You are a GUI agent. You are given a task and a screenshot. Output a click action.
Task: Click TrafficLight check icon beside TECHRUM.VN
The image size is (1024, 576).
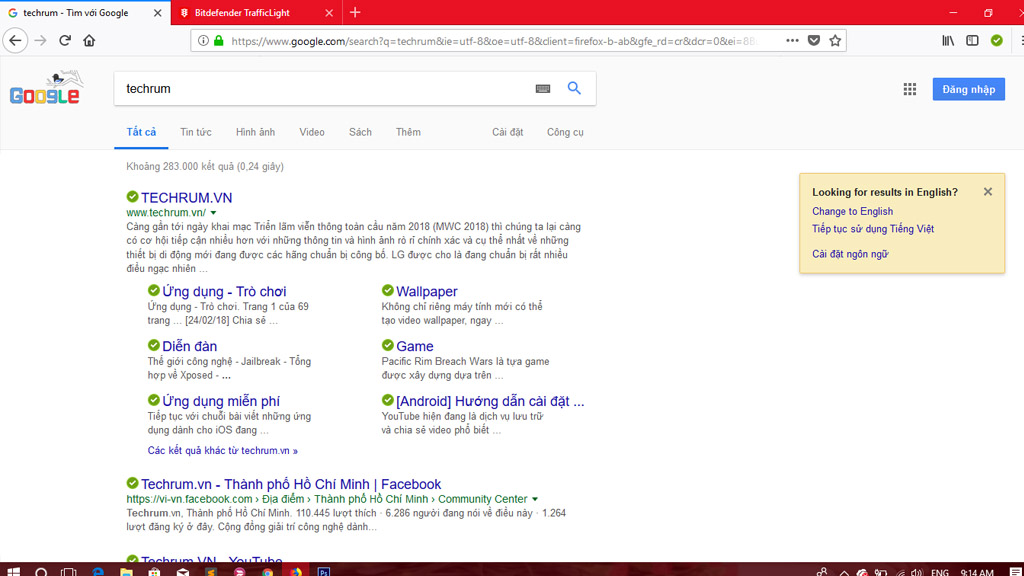(x=133, y=197)
